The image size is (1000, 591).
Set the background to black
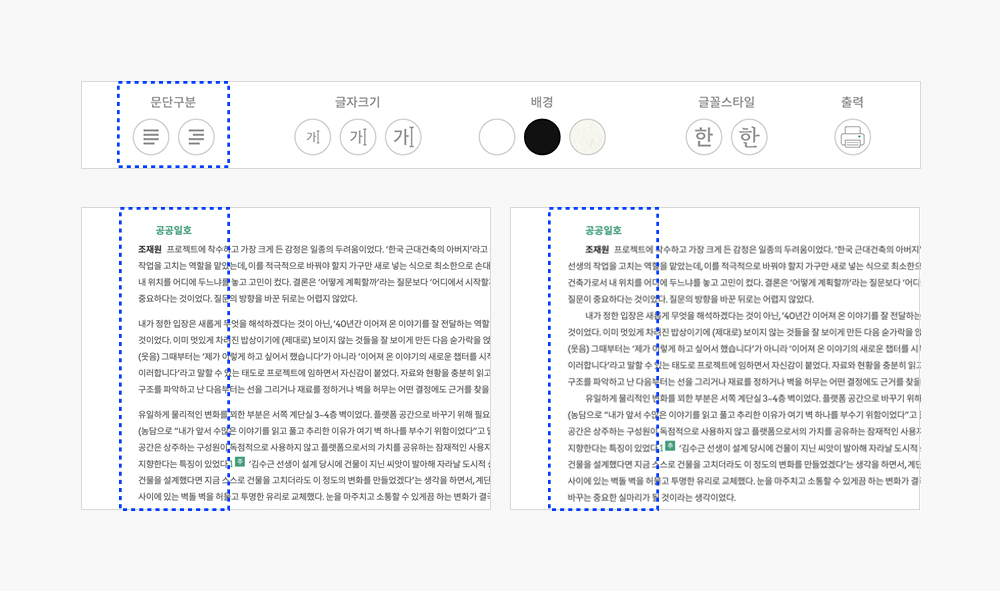pyautogui.click(x=542, y=136)
